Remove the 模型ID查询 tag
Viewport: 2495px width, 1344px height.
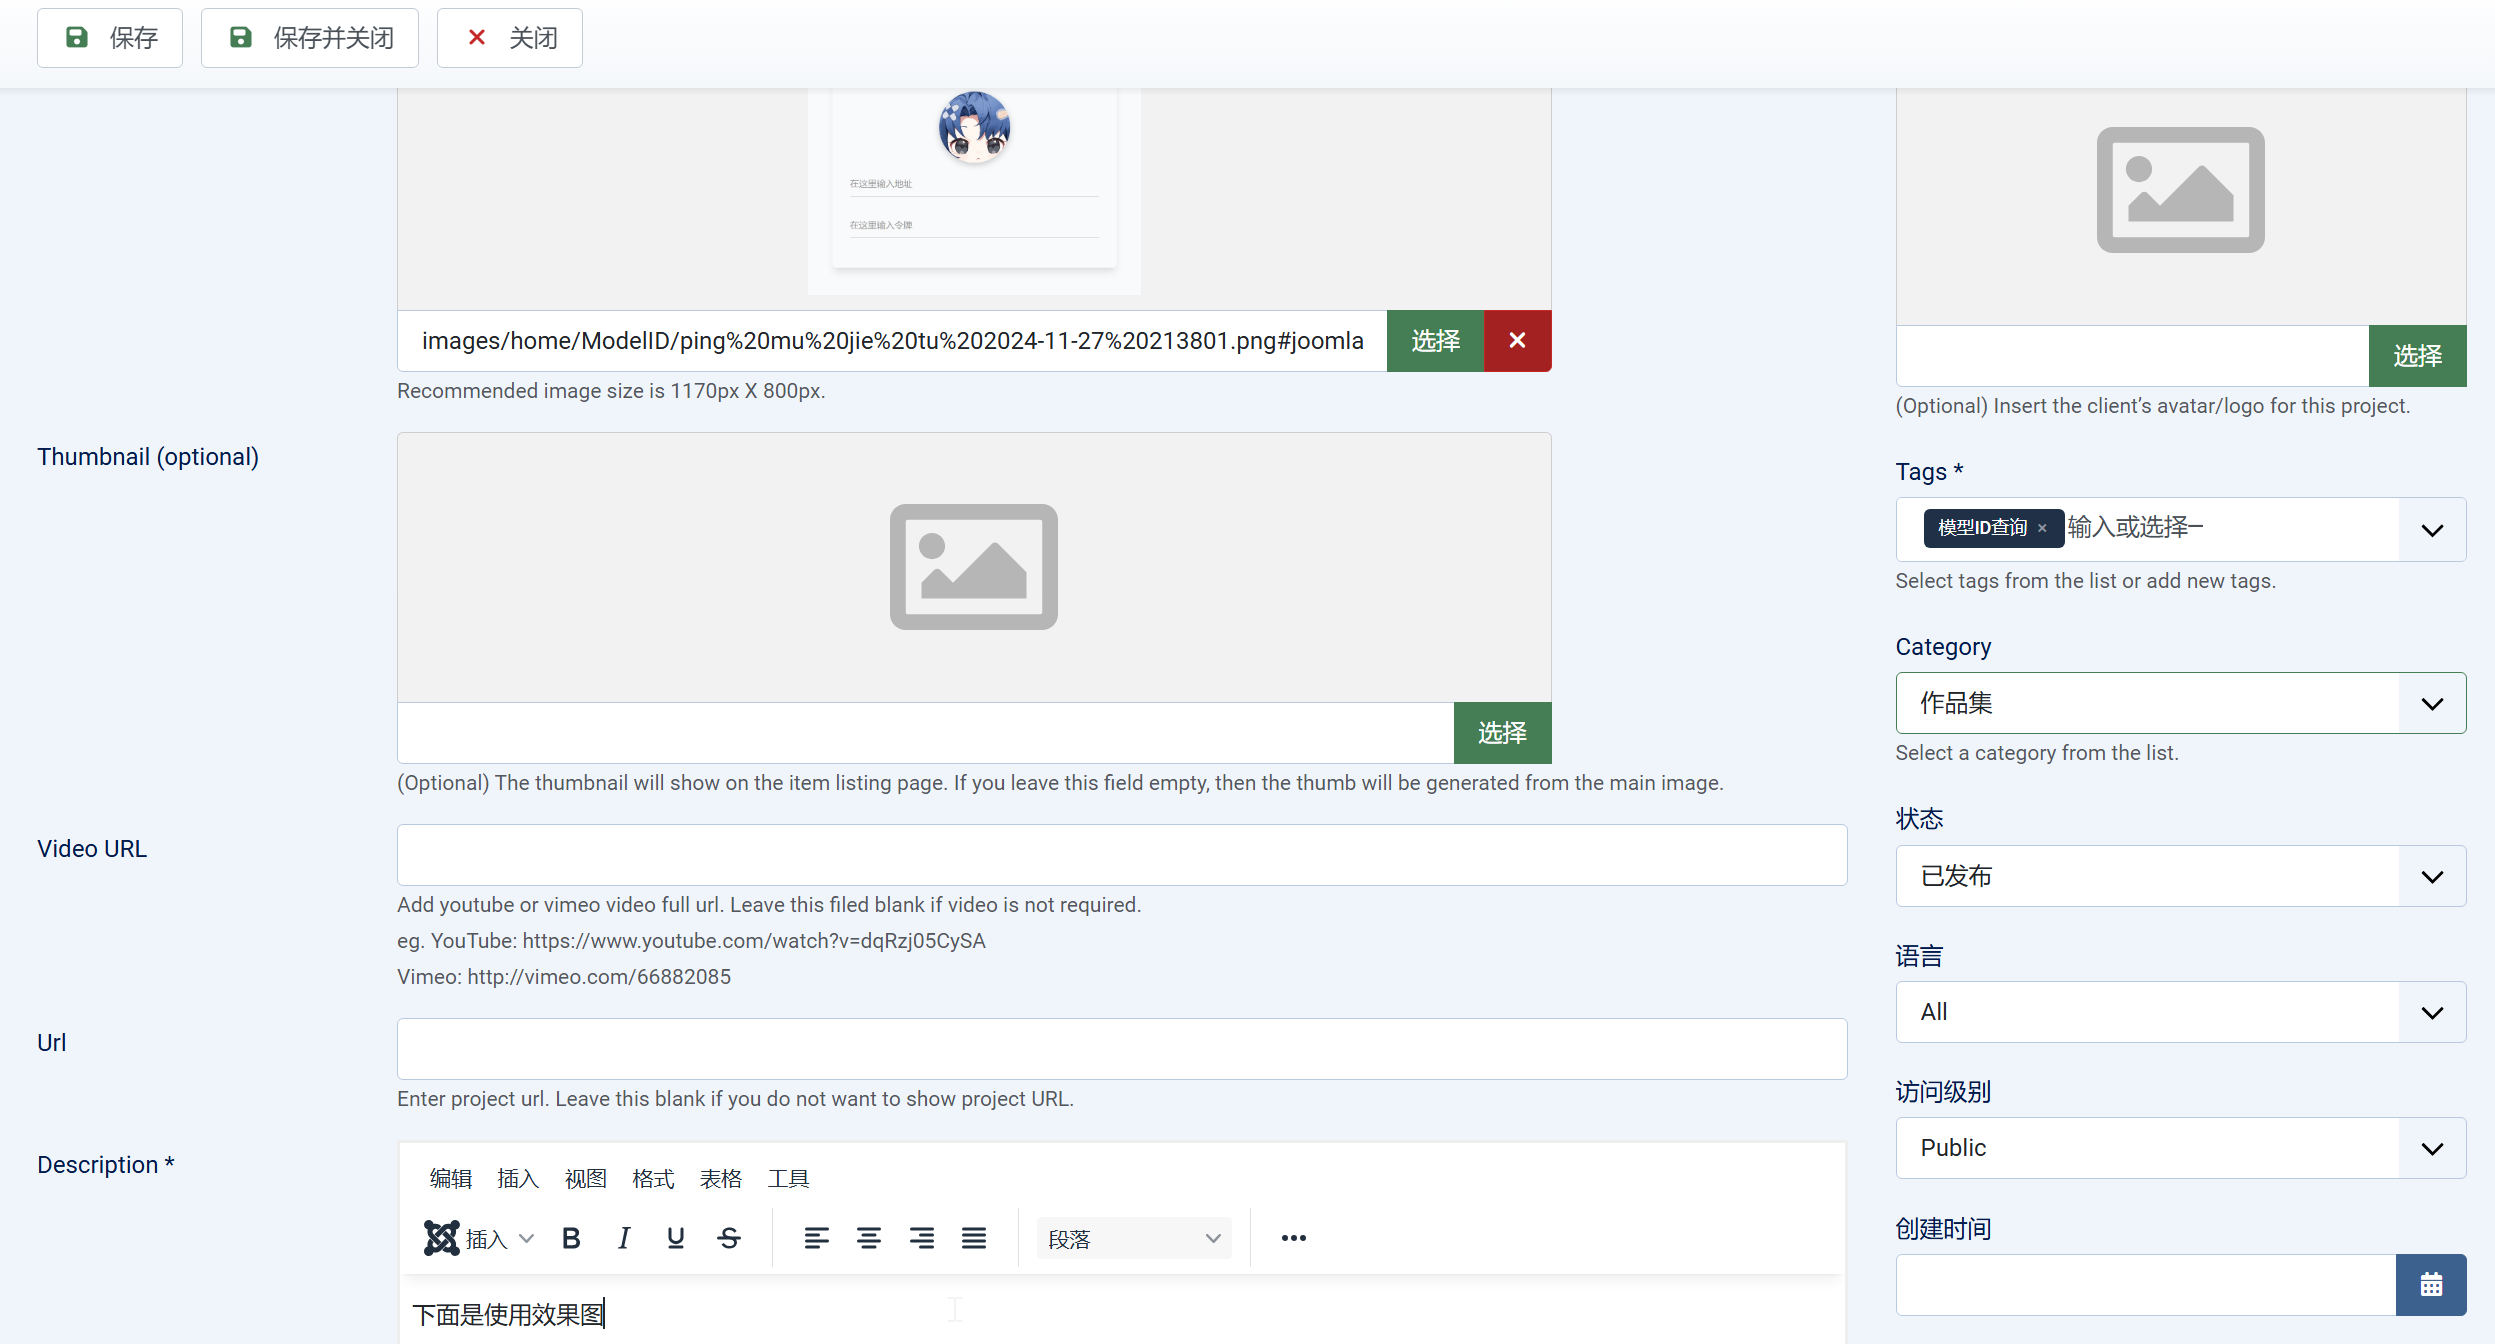2042,528
